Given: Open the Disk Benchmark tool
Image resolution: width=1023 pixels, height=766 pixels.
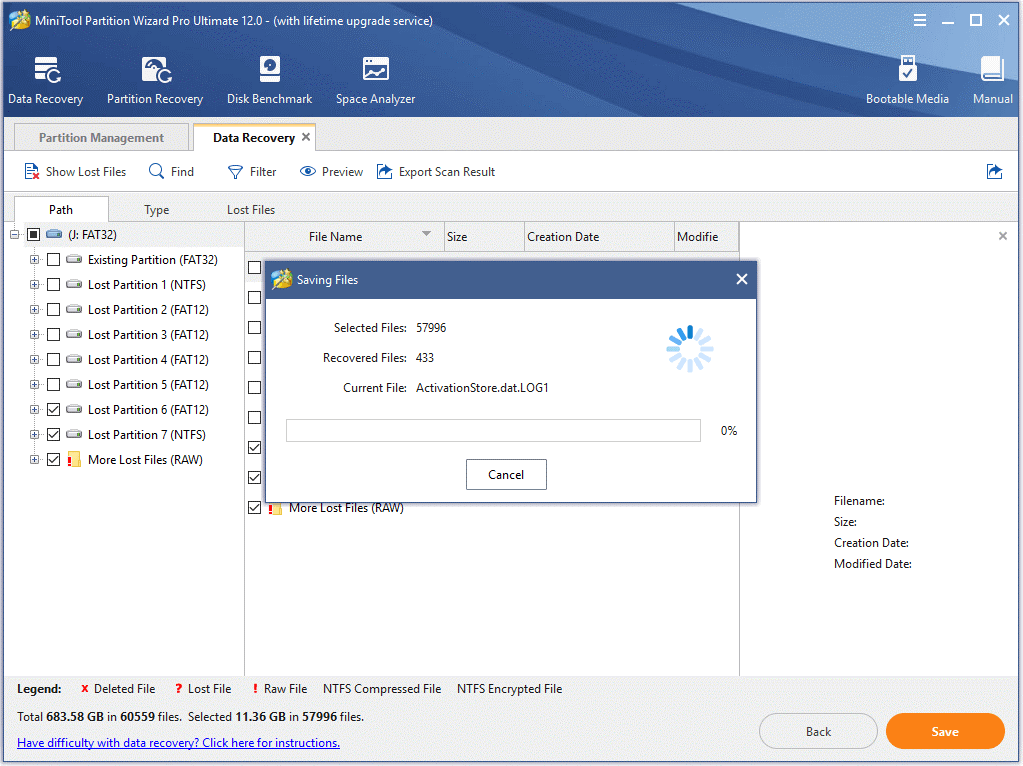Looking at the screenshot, I should tap(269, 69).
